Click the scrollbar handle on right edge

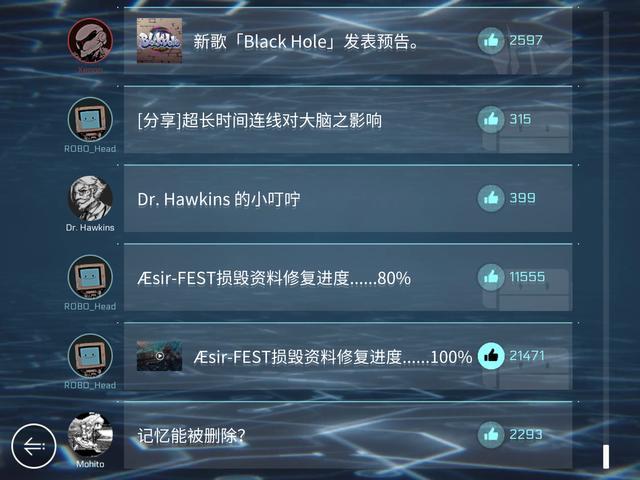pos(606,457)
